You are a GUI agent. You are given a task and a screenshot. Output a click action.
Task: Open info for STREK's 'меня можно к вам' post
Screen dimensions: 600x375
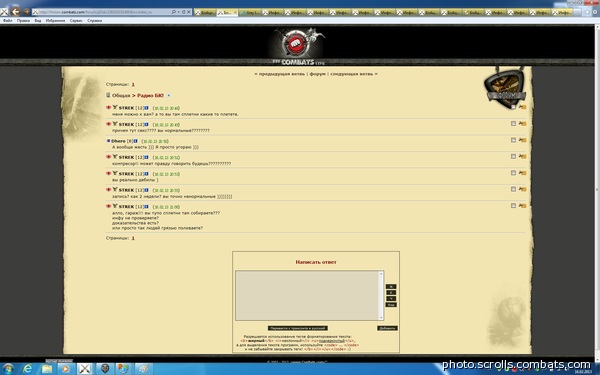coord(146,108)
